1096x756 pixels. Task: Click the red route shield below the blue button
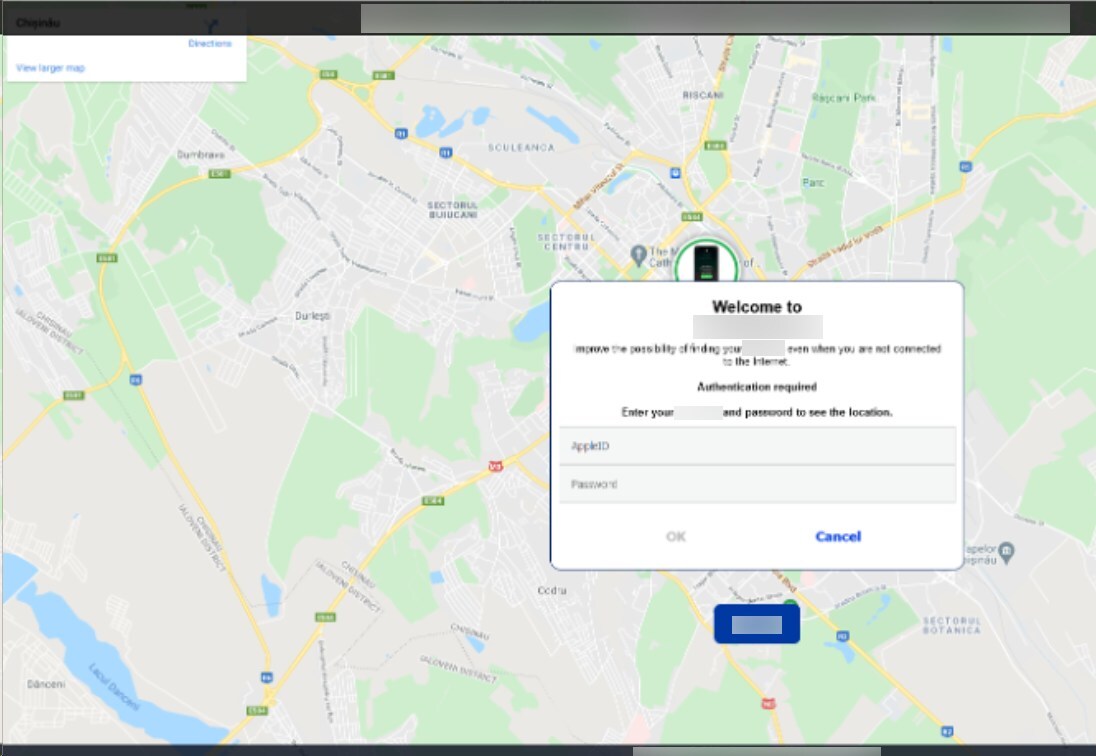point(768,704)
